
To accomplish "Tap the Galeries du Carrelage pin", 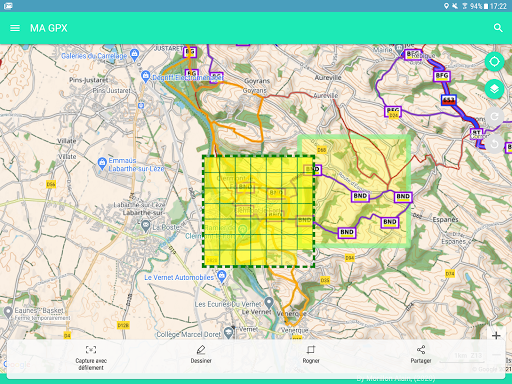I will [x=134, y=53].
